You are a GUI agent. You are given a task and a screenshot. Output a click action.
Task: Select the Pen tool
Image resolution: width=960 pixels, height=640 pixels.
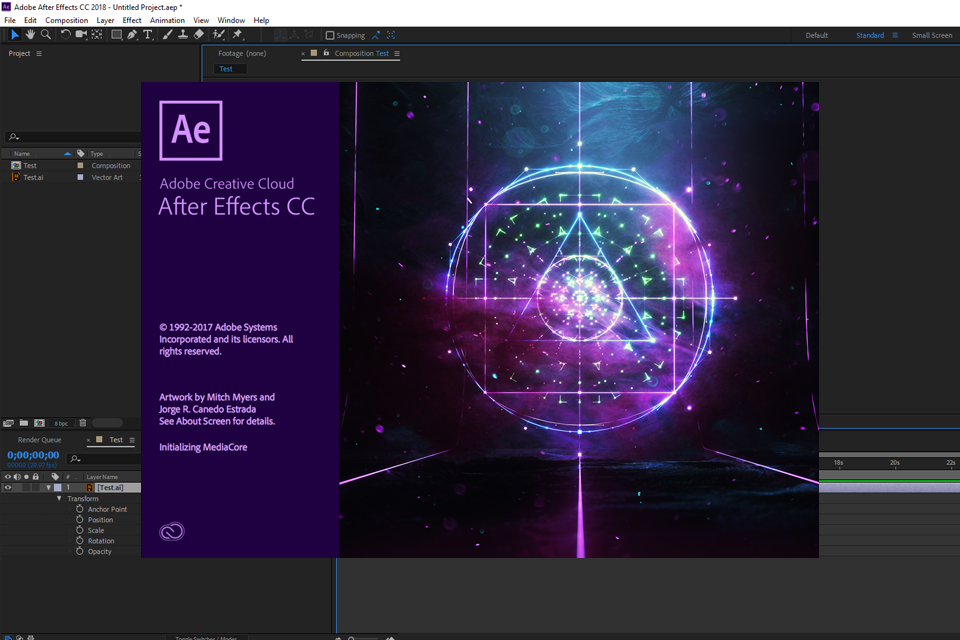[x=132, y=35]
